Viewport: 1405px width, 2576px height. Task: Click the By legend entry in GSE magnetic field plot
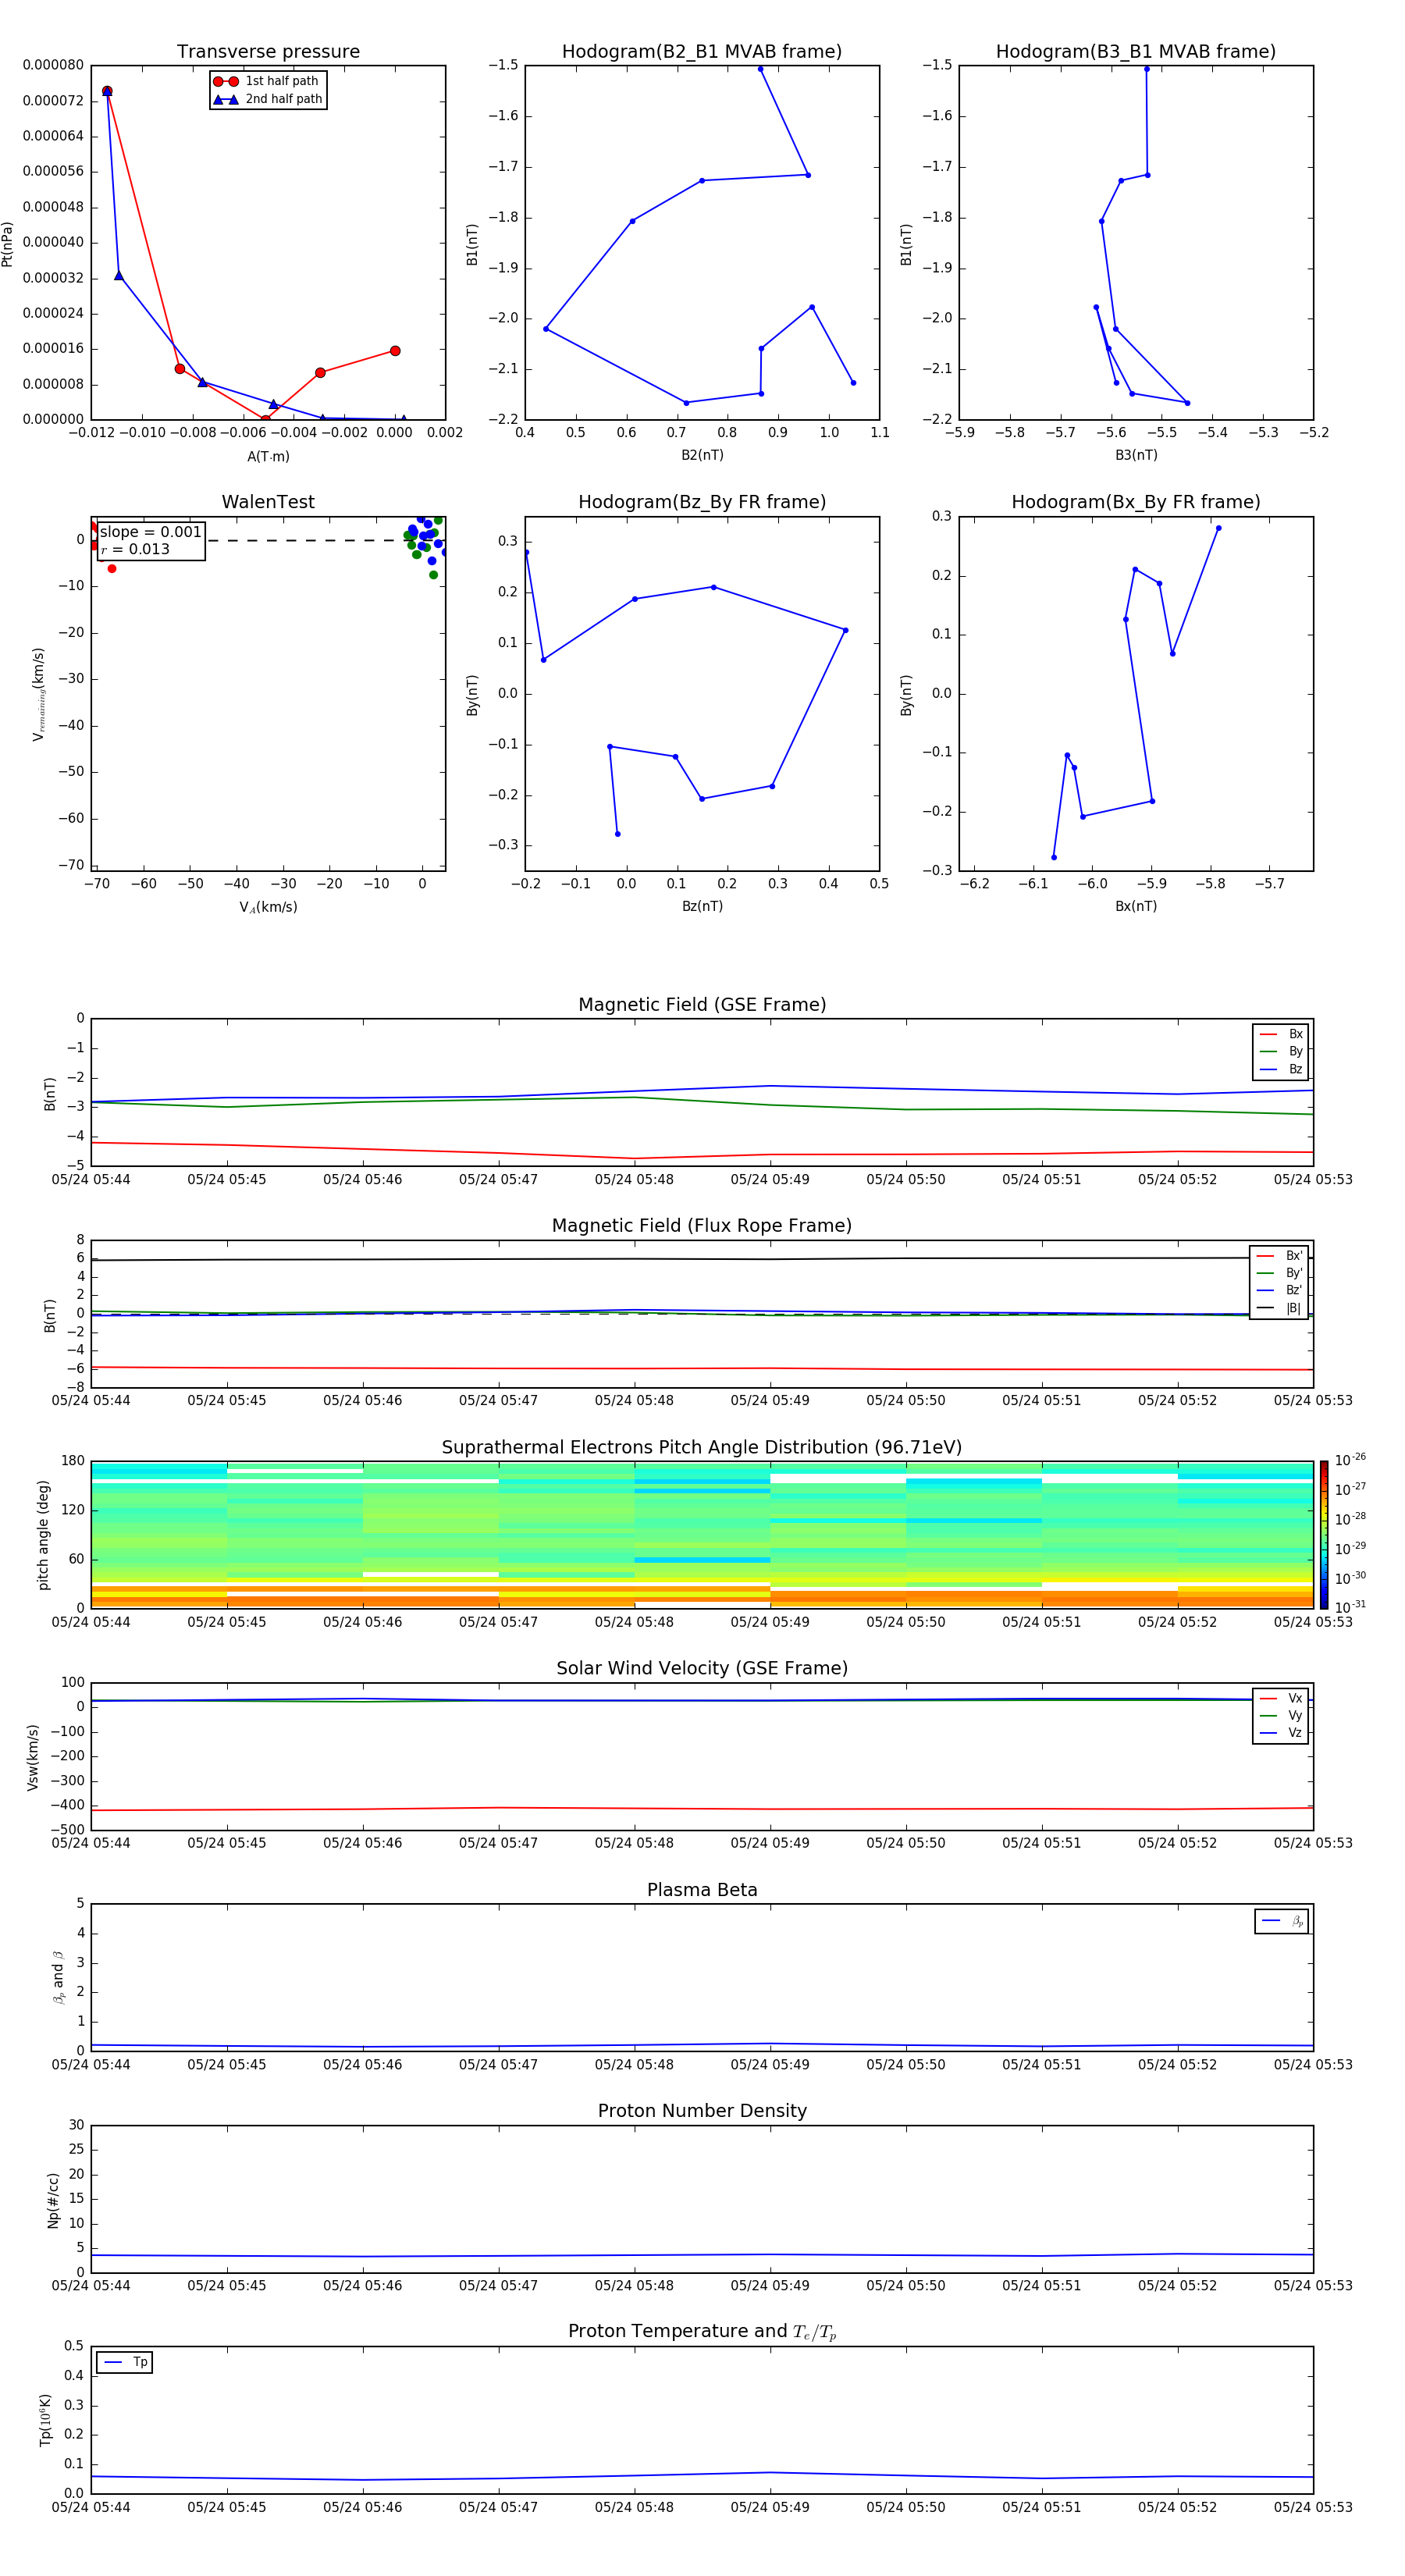1281,1051
